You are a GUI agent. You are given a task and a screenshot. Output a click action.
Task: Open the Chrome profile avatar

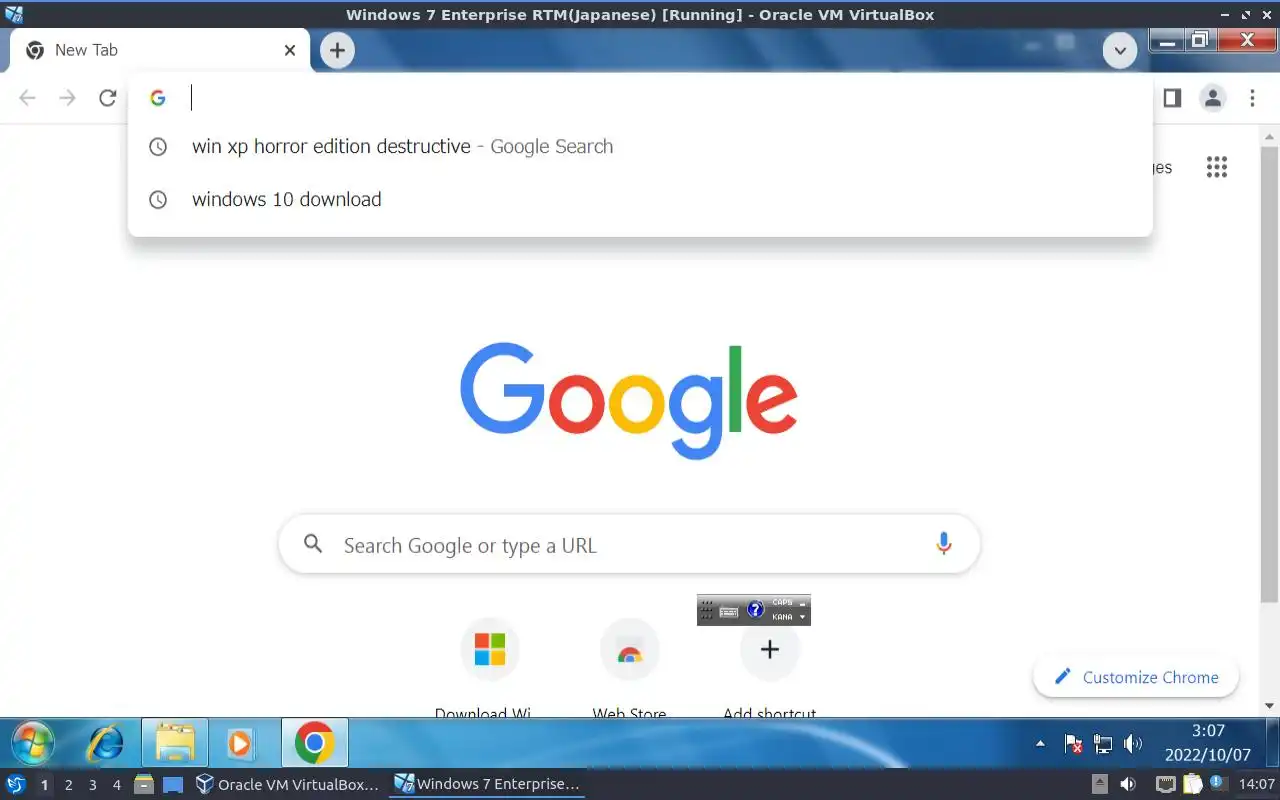[x=1213, y=98]
